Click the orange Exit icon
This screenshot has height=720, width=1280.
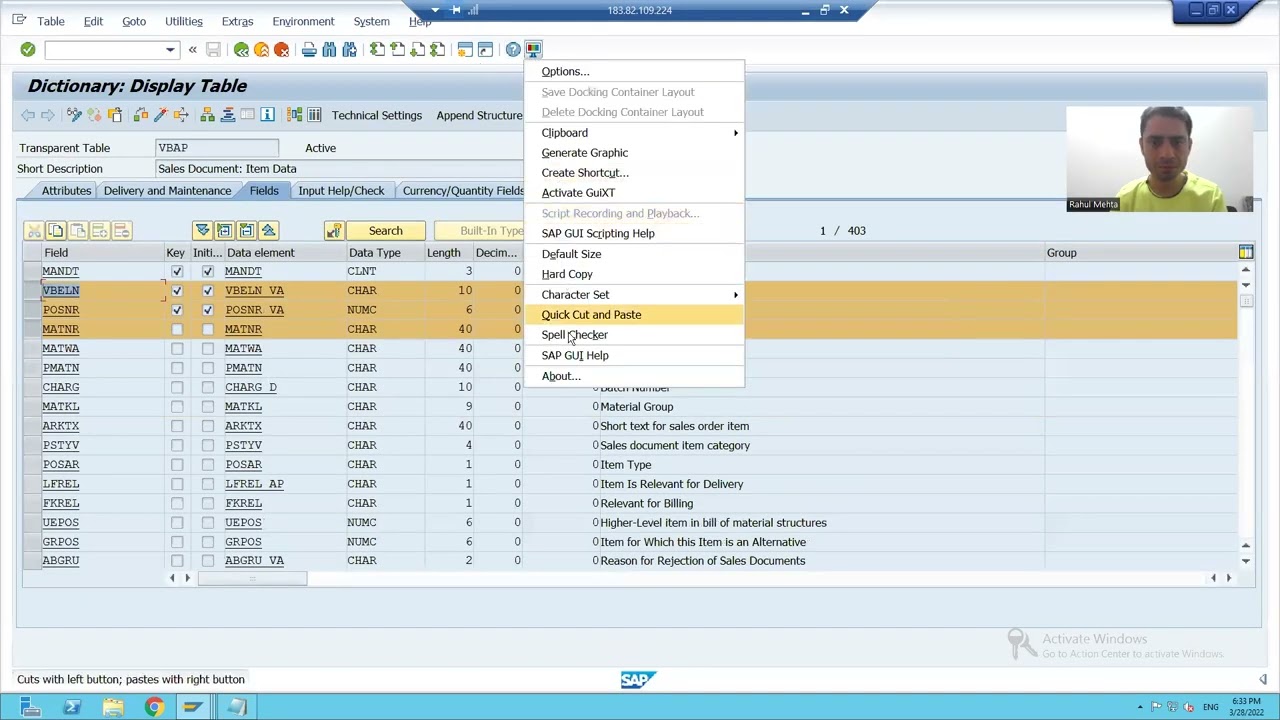point(261,49)
